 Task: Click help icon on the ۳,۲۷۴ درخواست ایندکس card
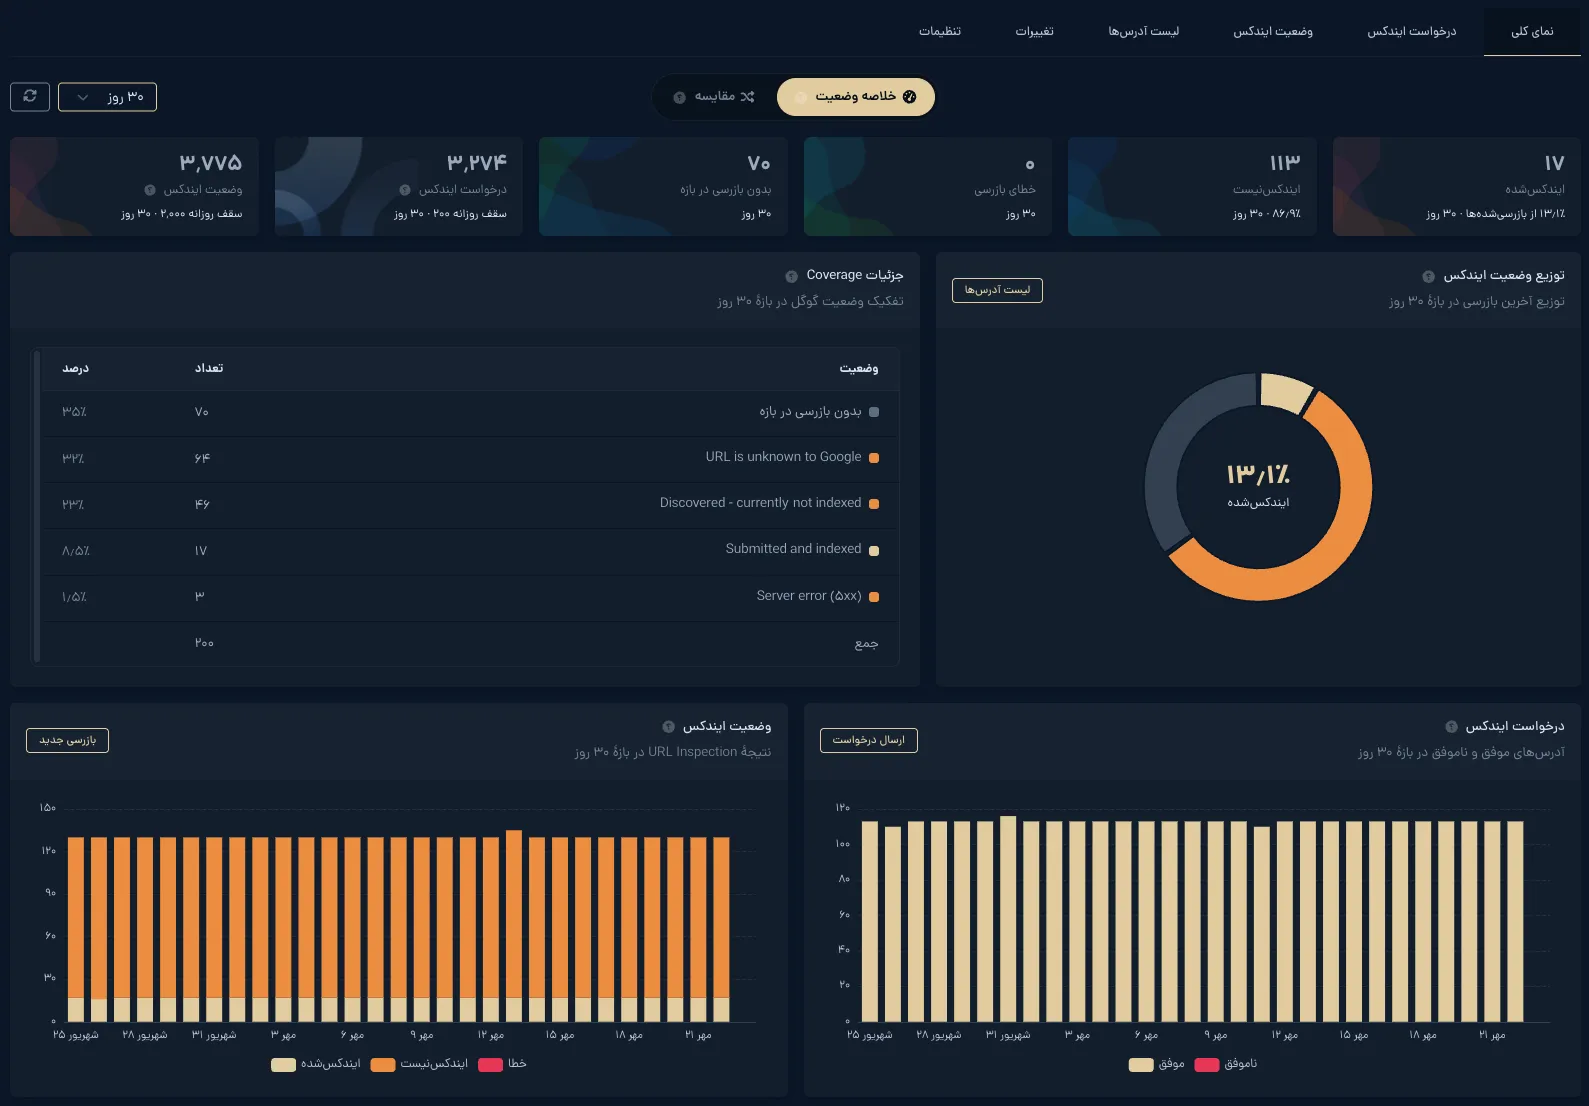405,190
